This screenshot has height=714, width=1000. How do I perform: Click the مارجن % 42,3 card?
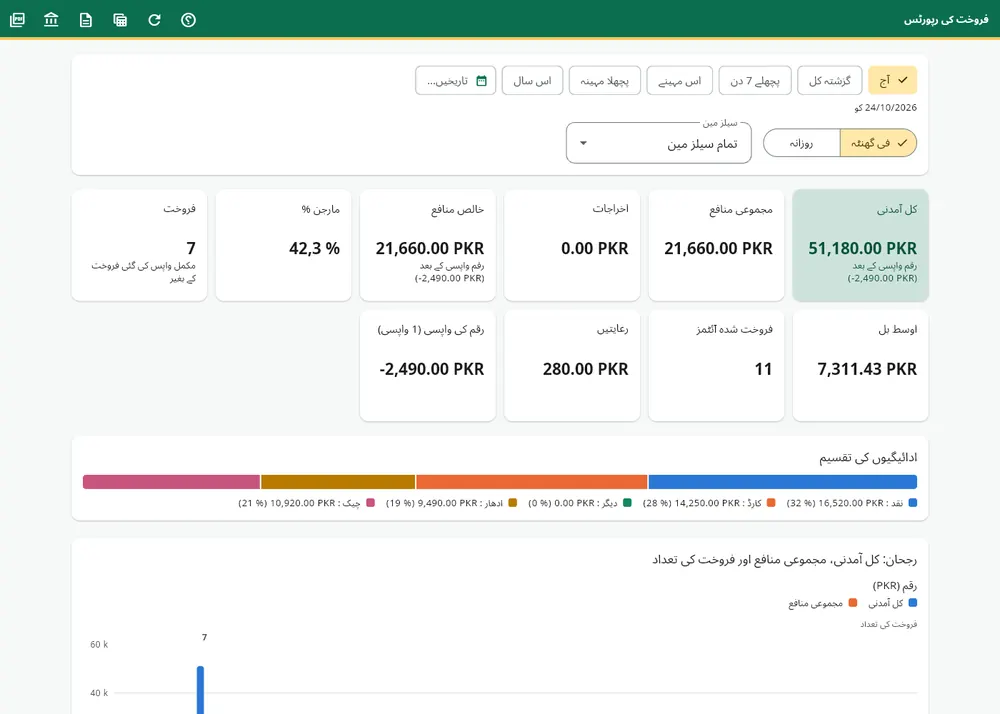pos(284,245)
